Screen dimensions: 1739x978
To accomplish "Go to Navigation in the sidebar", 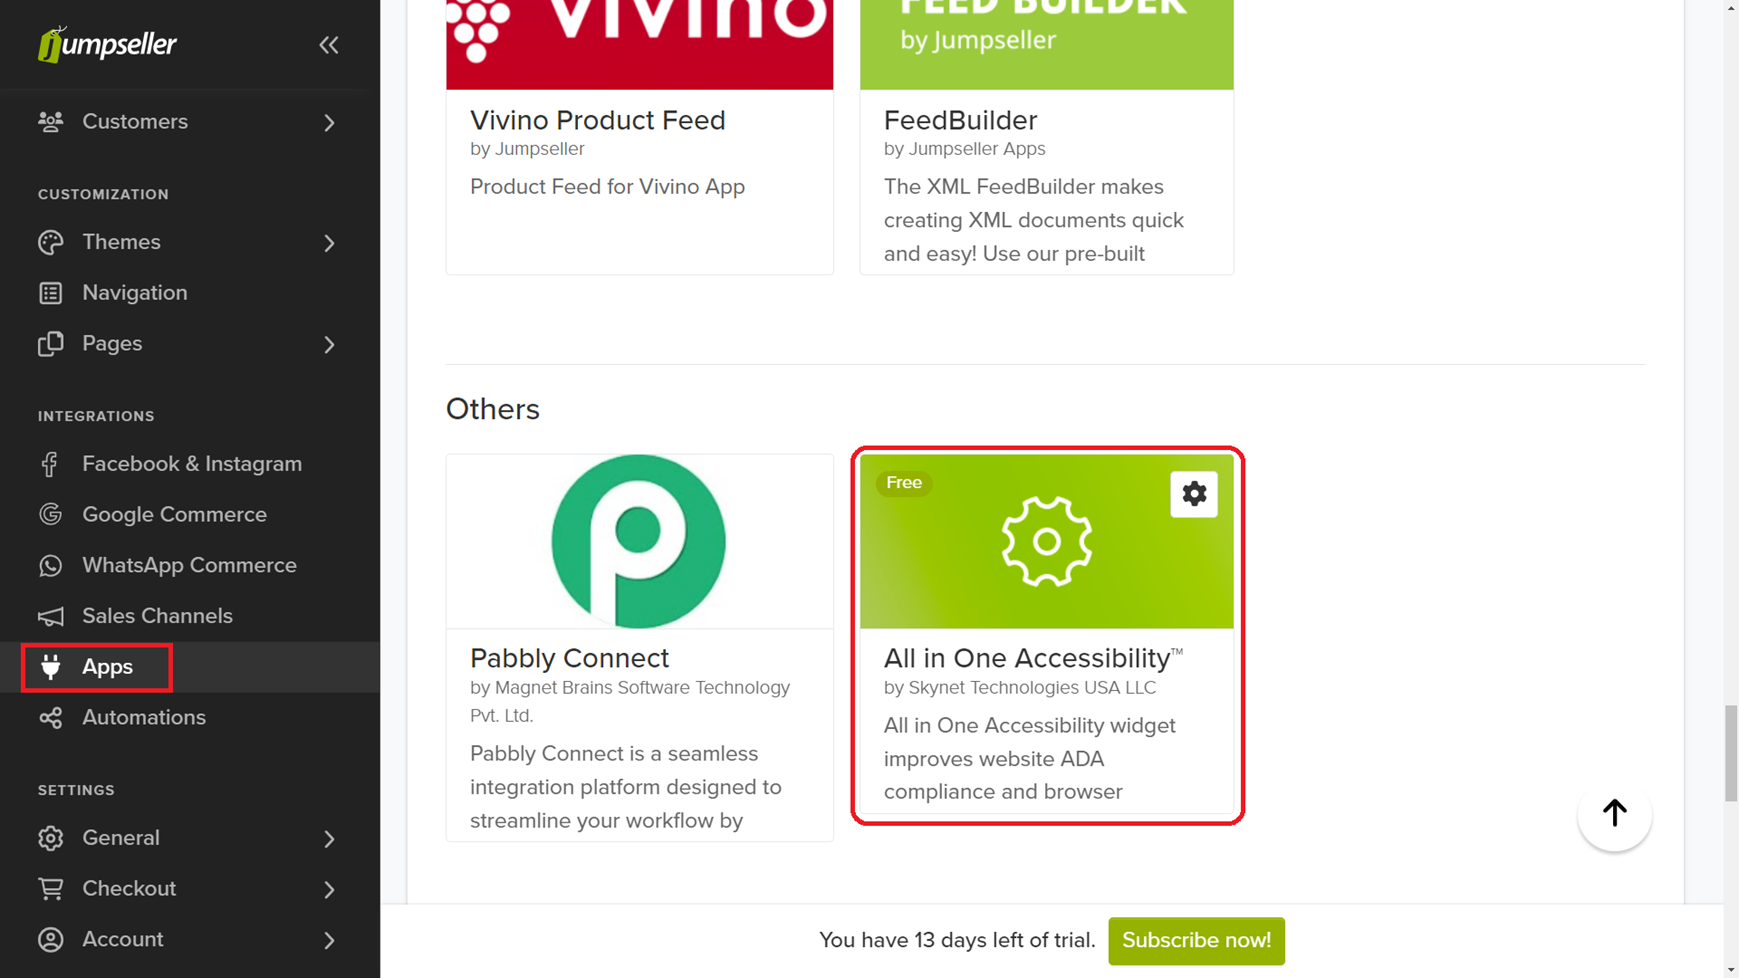I will (134, 293).
